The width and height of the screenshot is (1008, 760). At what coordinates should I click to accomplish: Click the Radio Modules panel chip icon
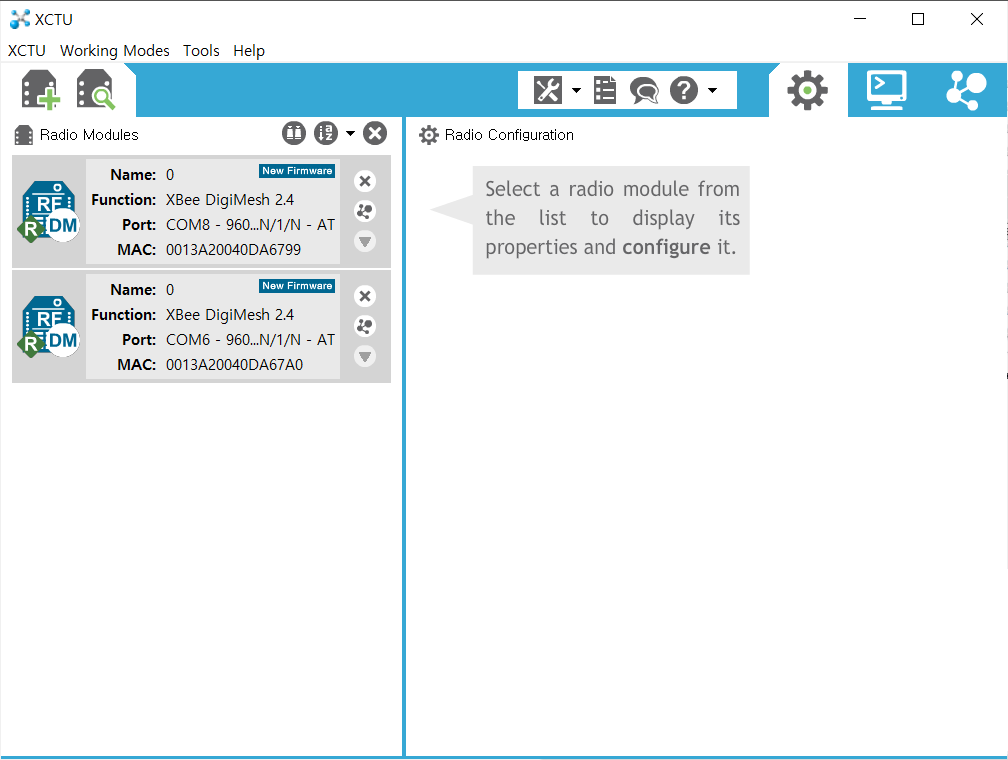pyautogui.click(x=24, y=135)
